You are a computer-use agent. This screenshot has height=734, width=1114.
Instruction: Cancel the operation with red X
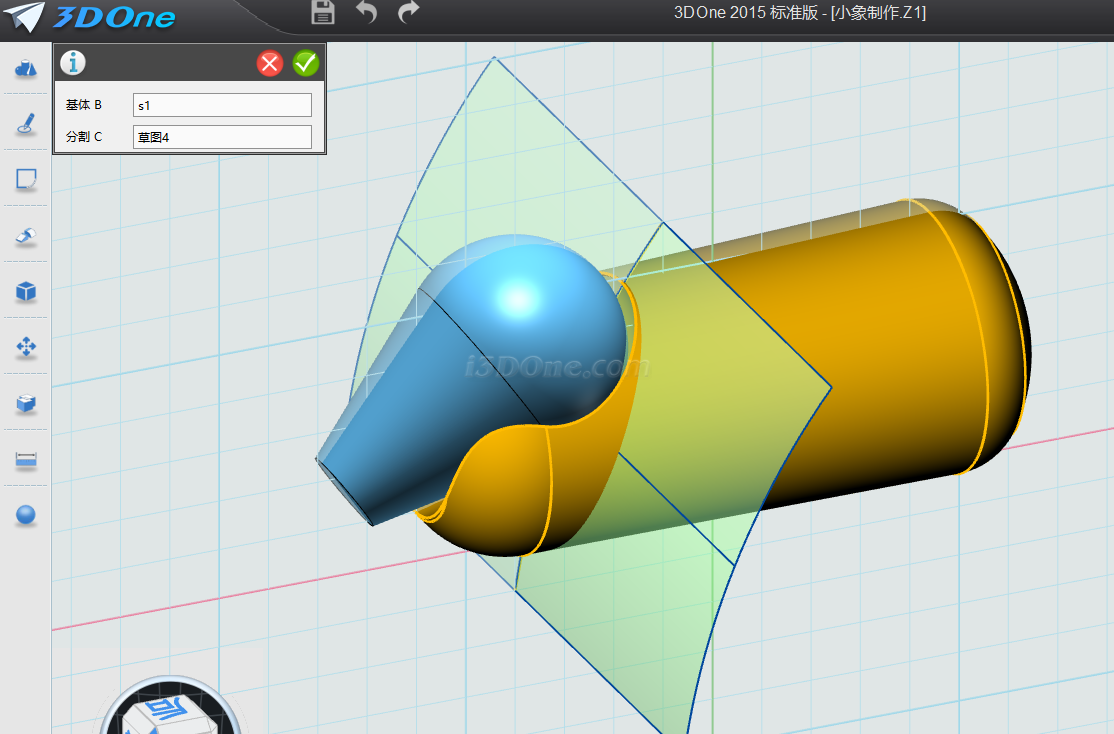click(270, 64)
